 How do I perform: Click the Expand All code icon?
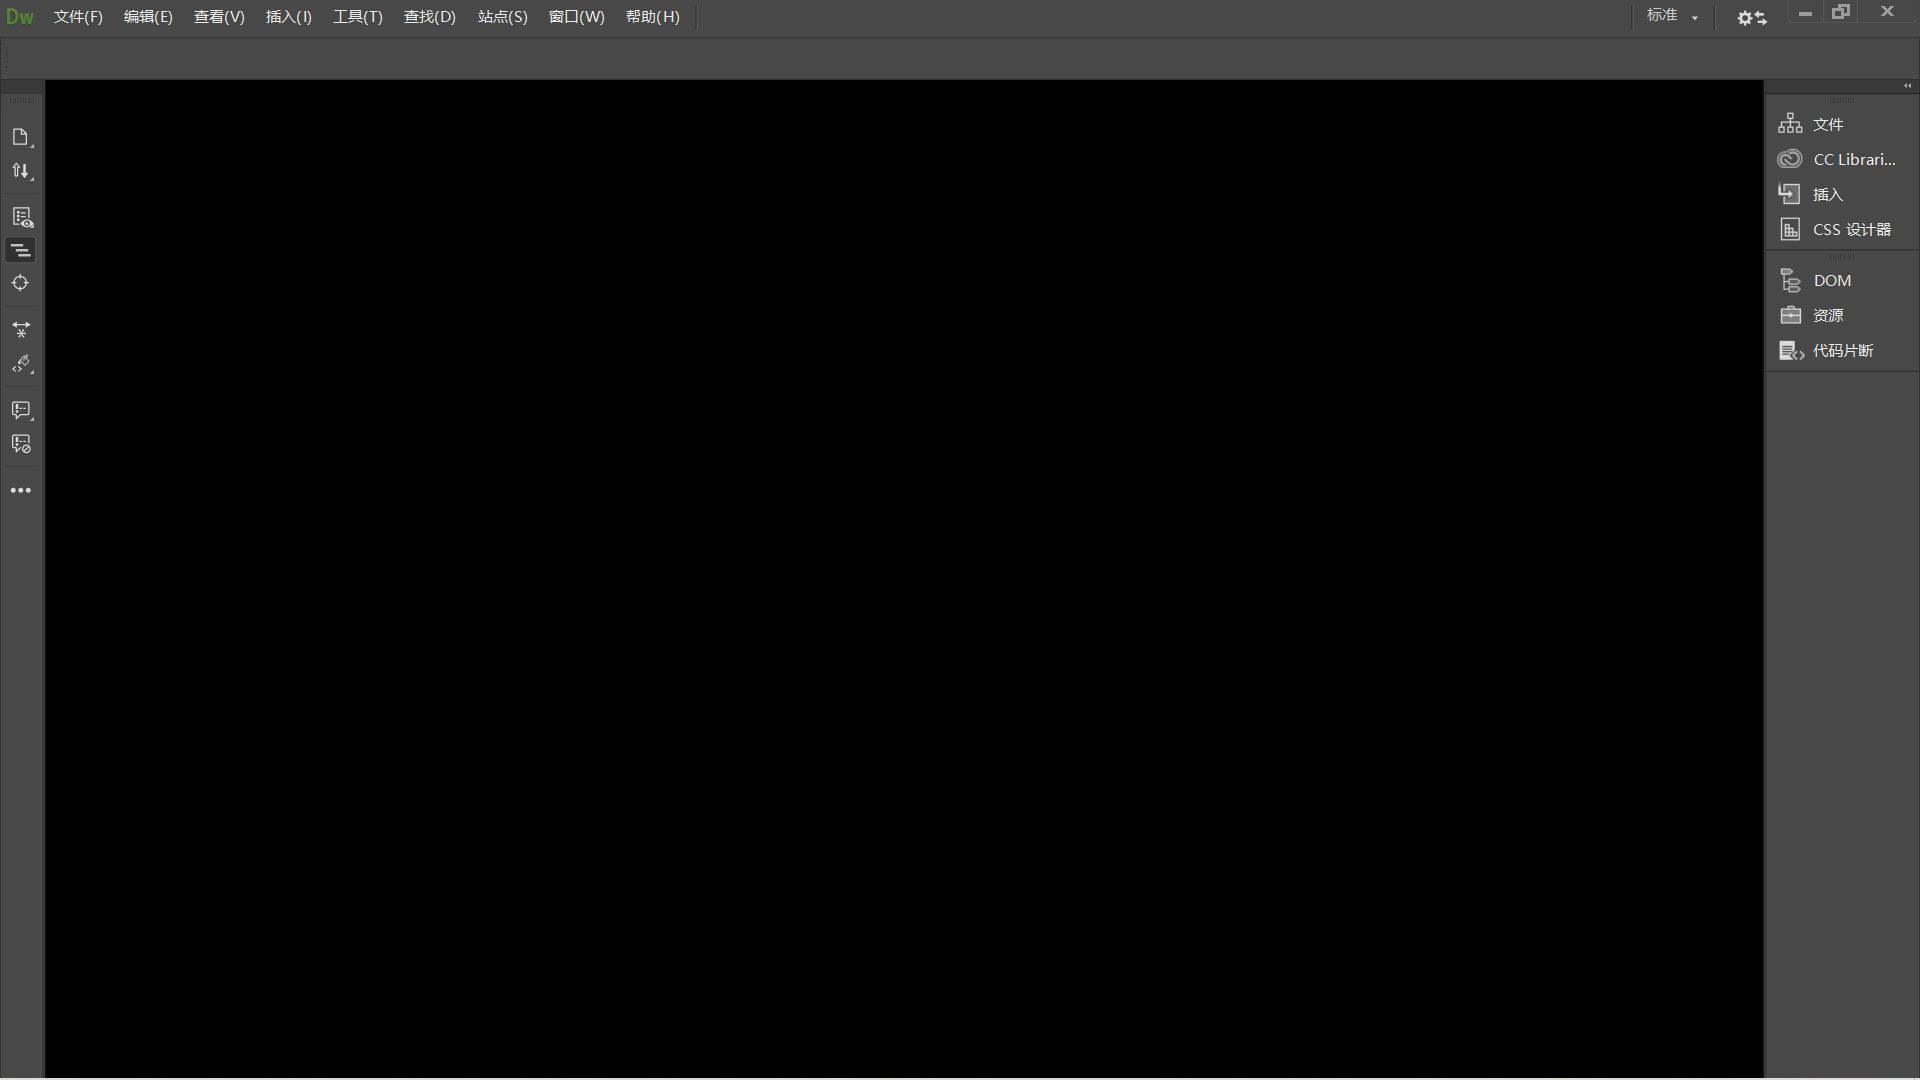pos(21,329)
